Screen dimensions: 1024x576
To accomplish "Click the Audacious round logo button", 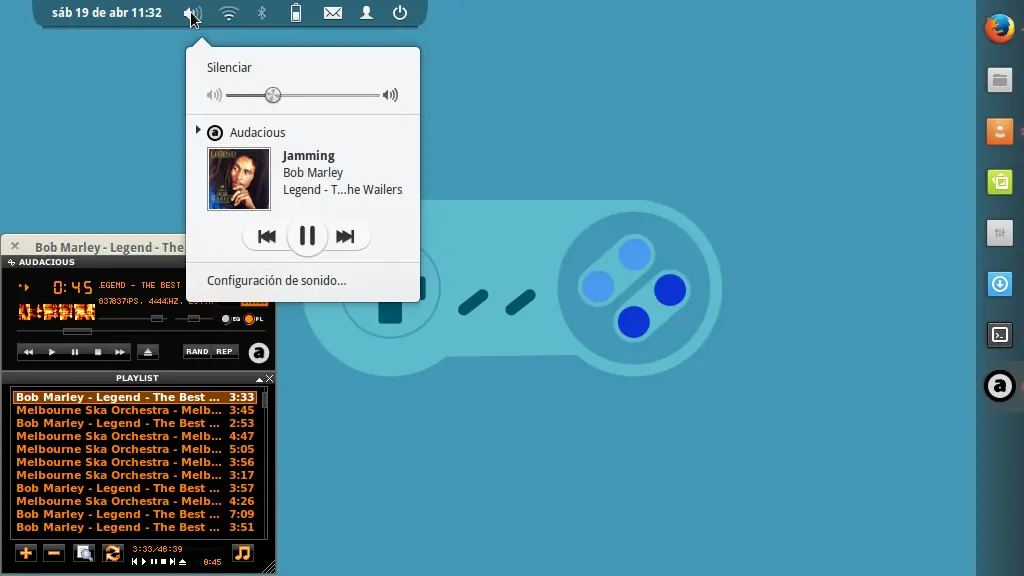I will [259, 353].
